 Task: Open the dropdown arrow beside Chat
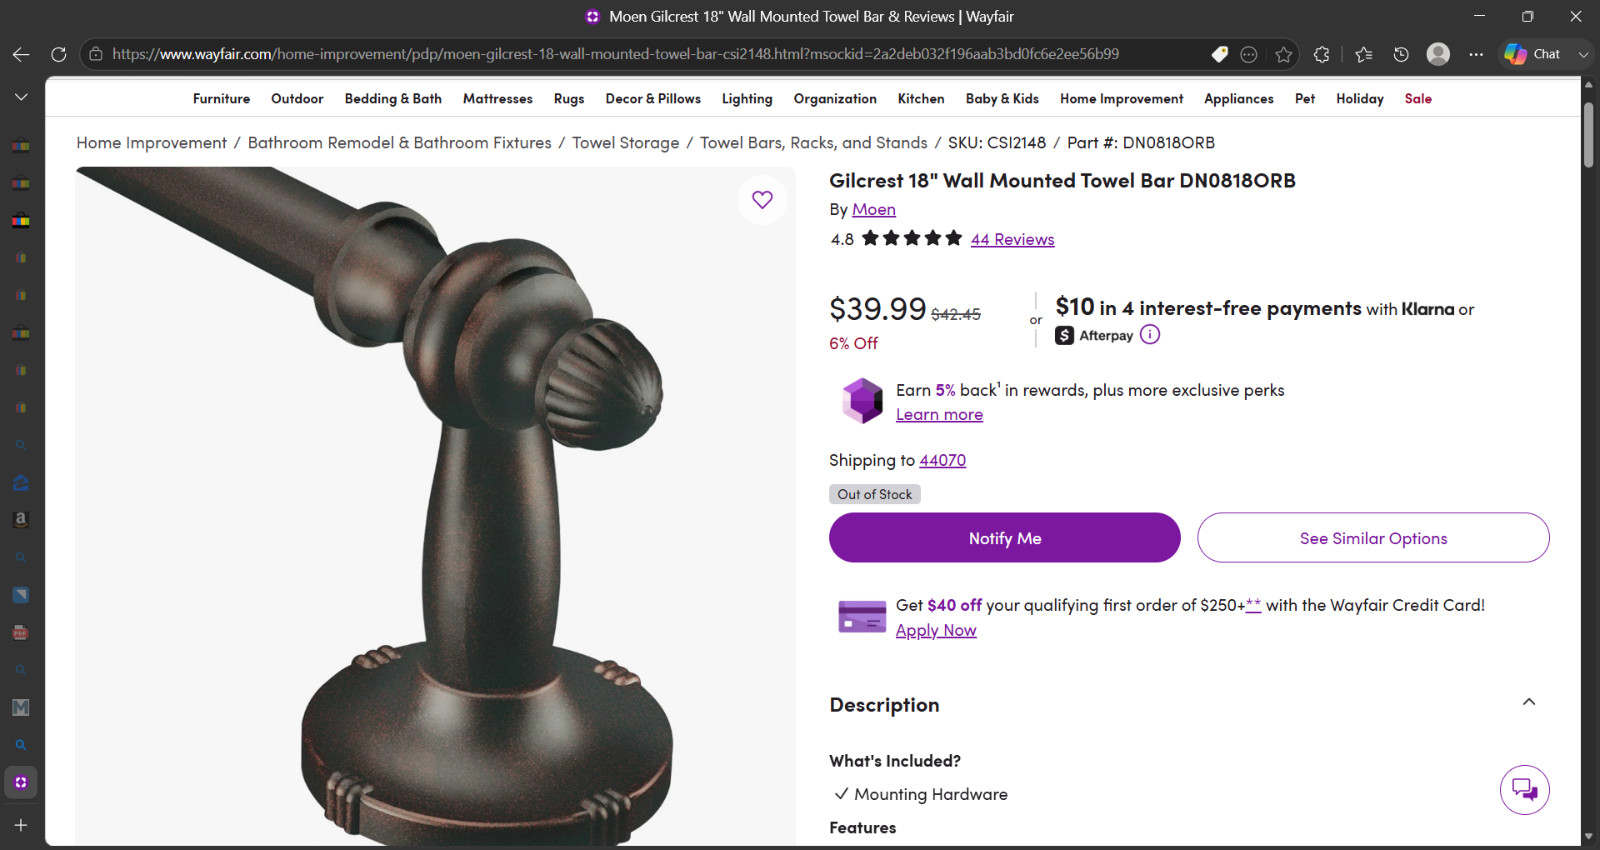click(x=1583, y=54)
